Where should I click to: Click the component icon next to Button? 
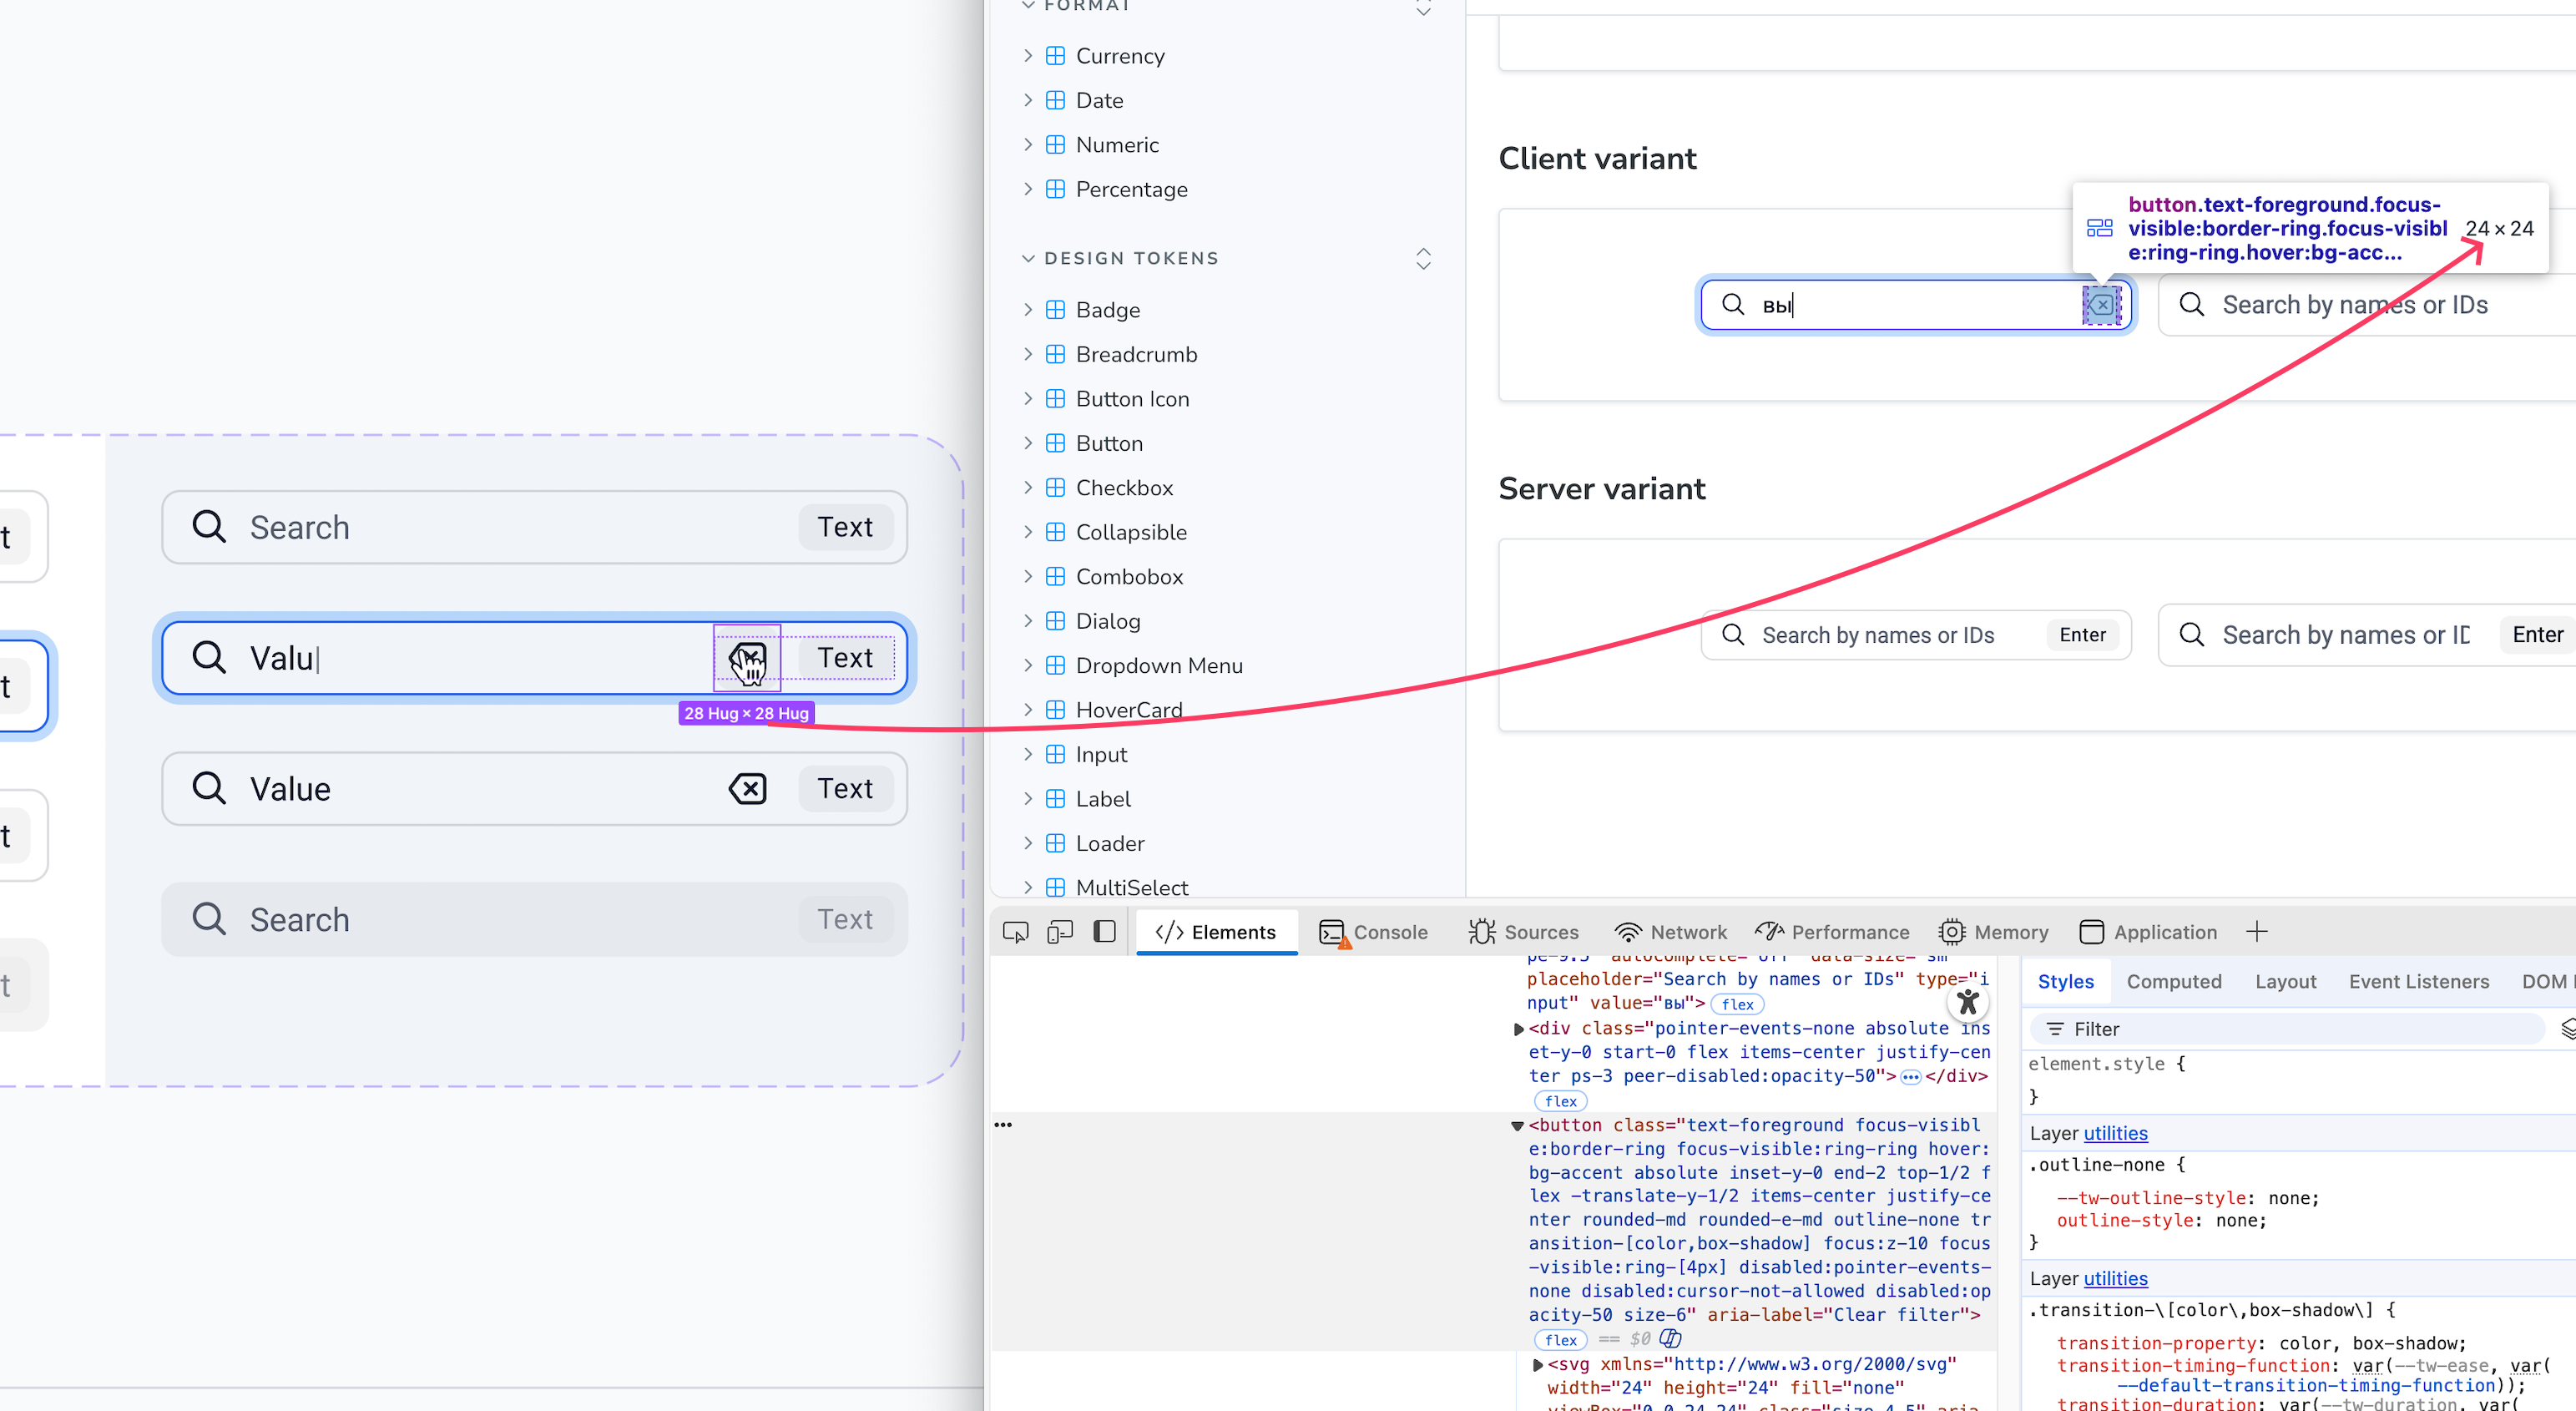[x=1055, y=443]
